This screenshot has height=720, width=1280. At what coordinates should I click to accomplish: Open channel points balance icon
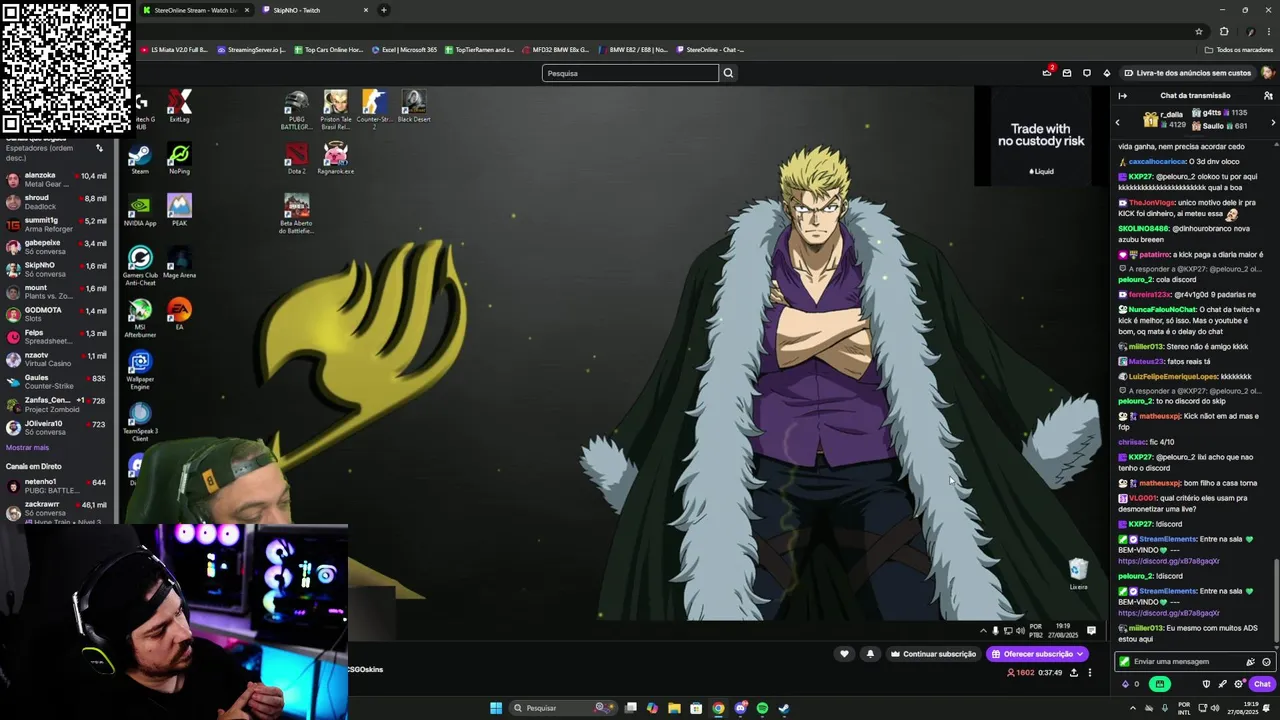pyautogui.click(x=1130, y=684)
